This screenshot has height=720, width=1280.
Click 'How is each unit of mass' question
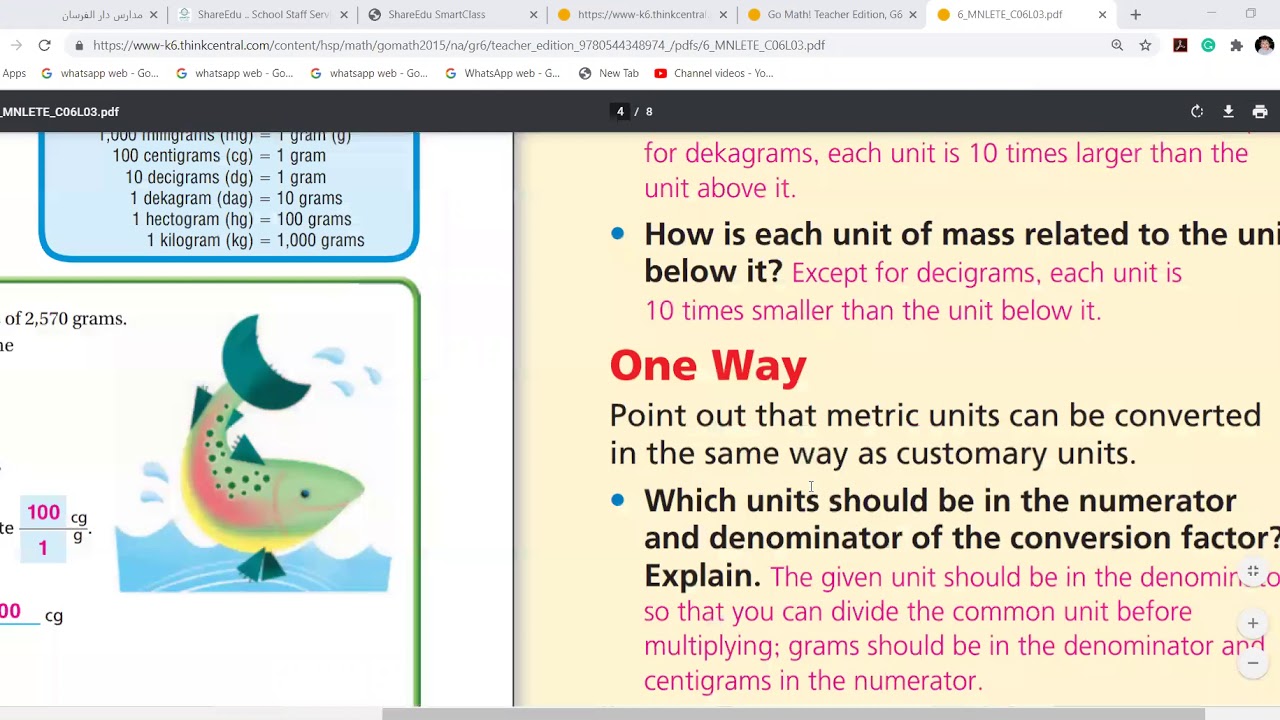click(x=960, y=252)
